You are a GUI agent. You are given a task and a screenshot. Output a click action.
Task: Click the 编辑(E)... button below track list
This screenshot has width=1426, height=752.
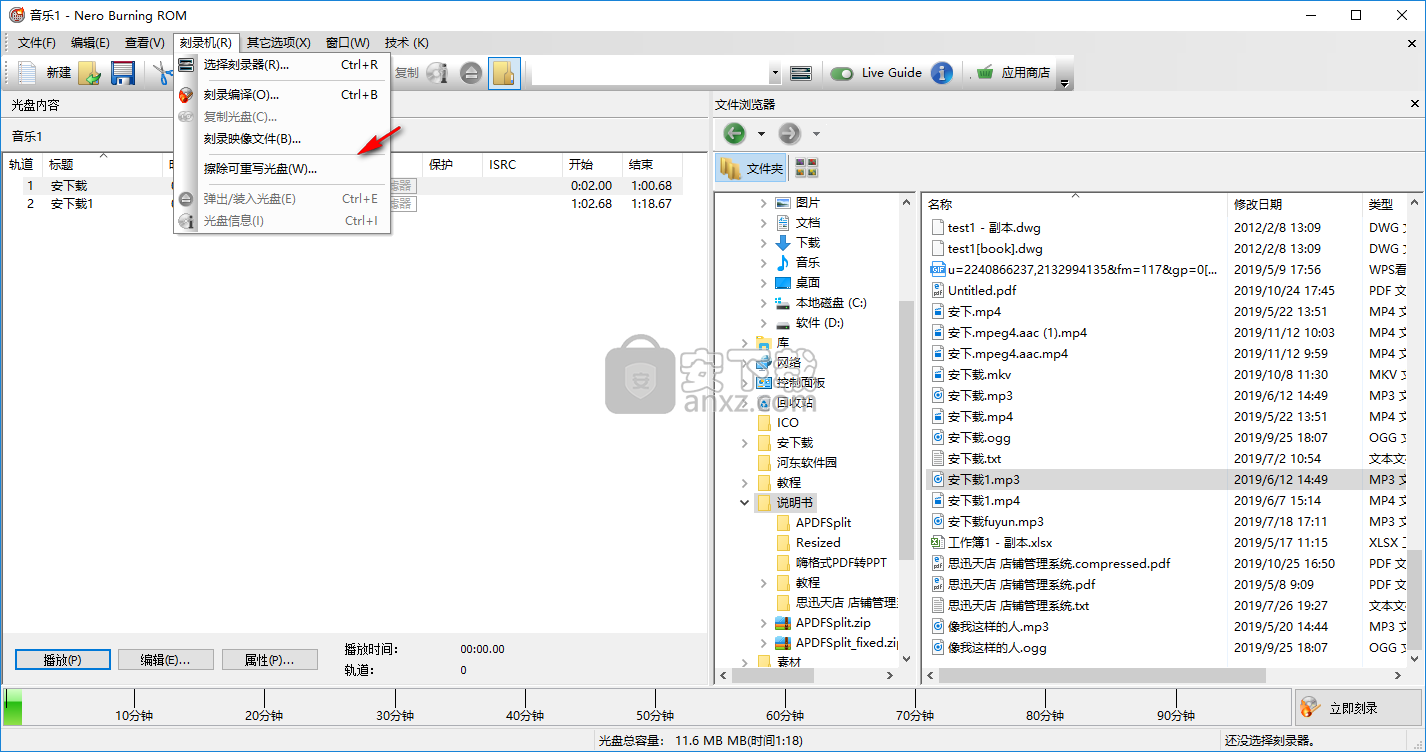(164, 660)
